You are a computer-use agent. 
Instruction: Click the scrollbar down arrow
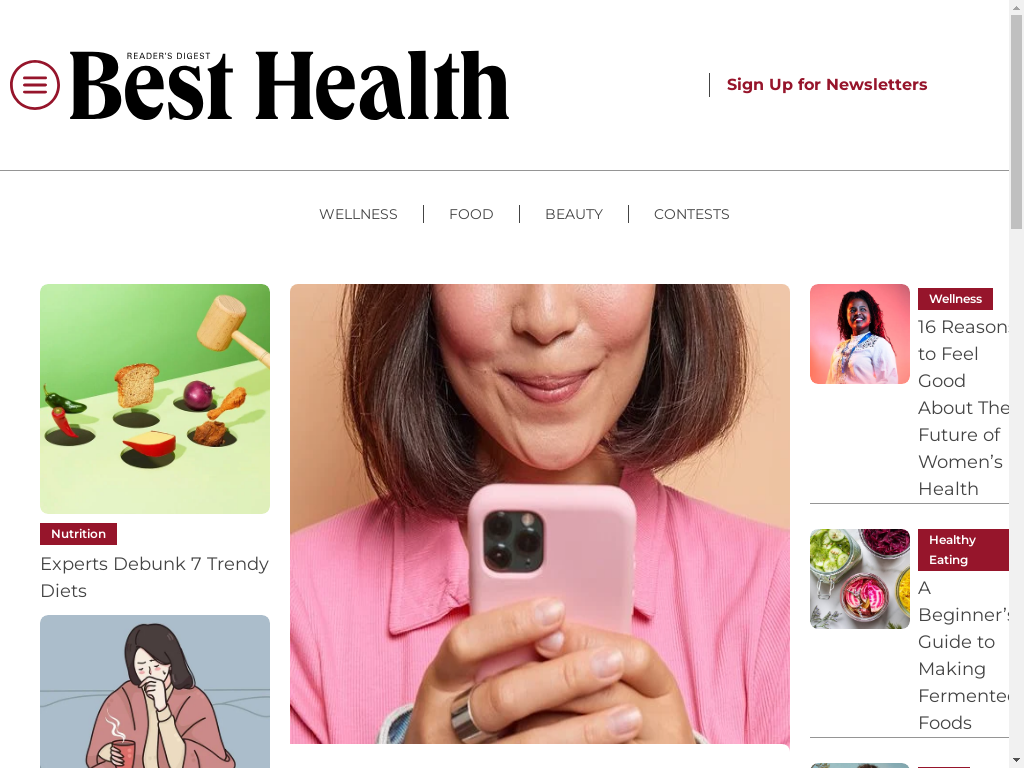pyautogui.click(x=1016, y=761)
